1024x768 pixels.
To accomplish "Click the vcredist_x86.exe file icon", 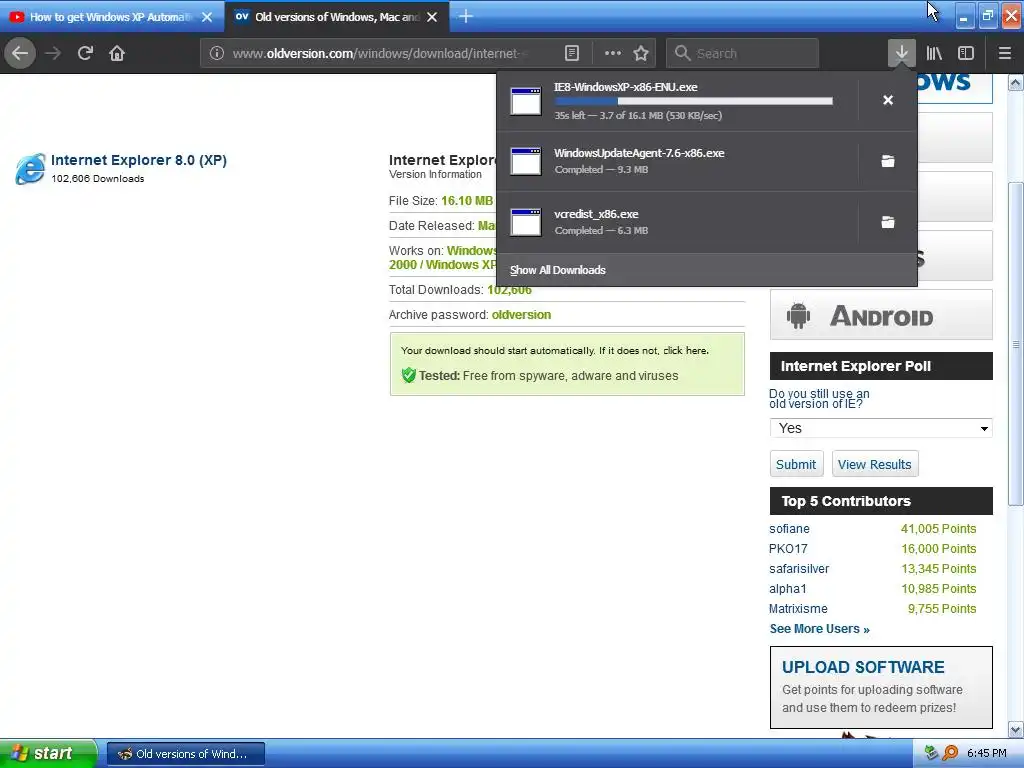I will point(526,222).
